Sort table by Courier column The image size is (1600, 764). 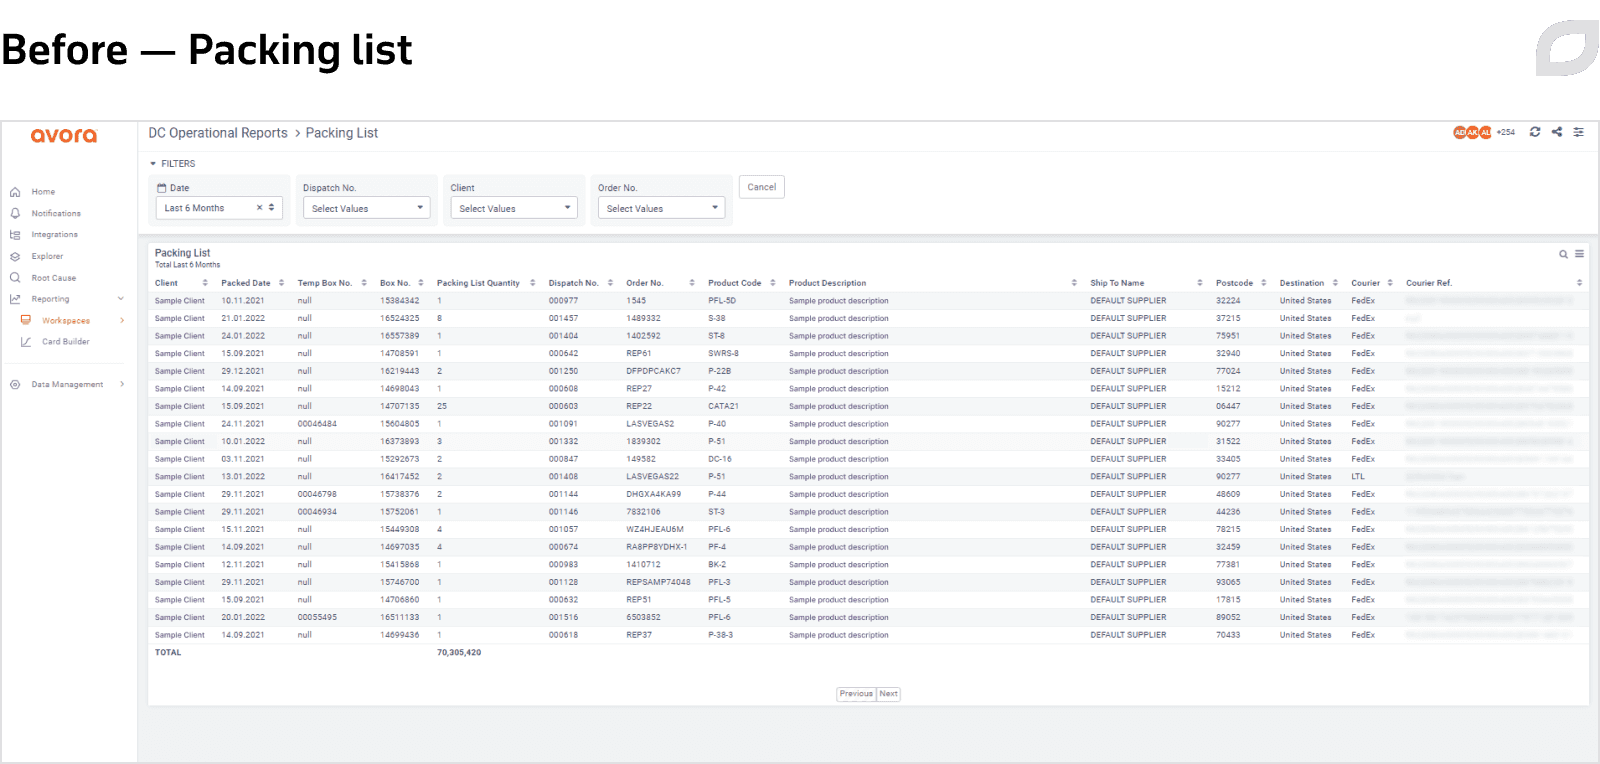1390,283
